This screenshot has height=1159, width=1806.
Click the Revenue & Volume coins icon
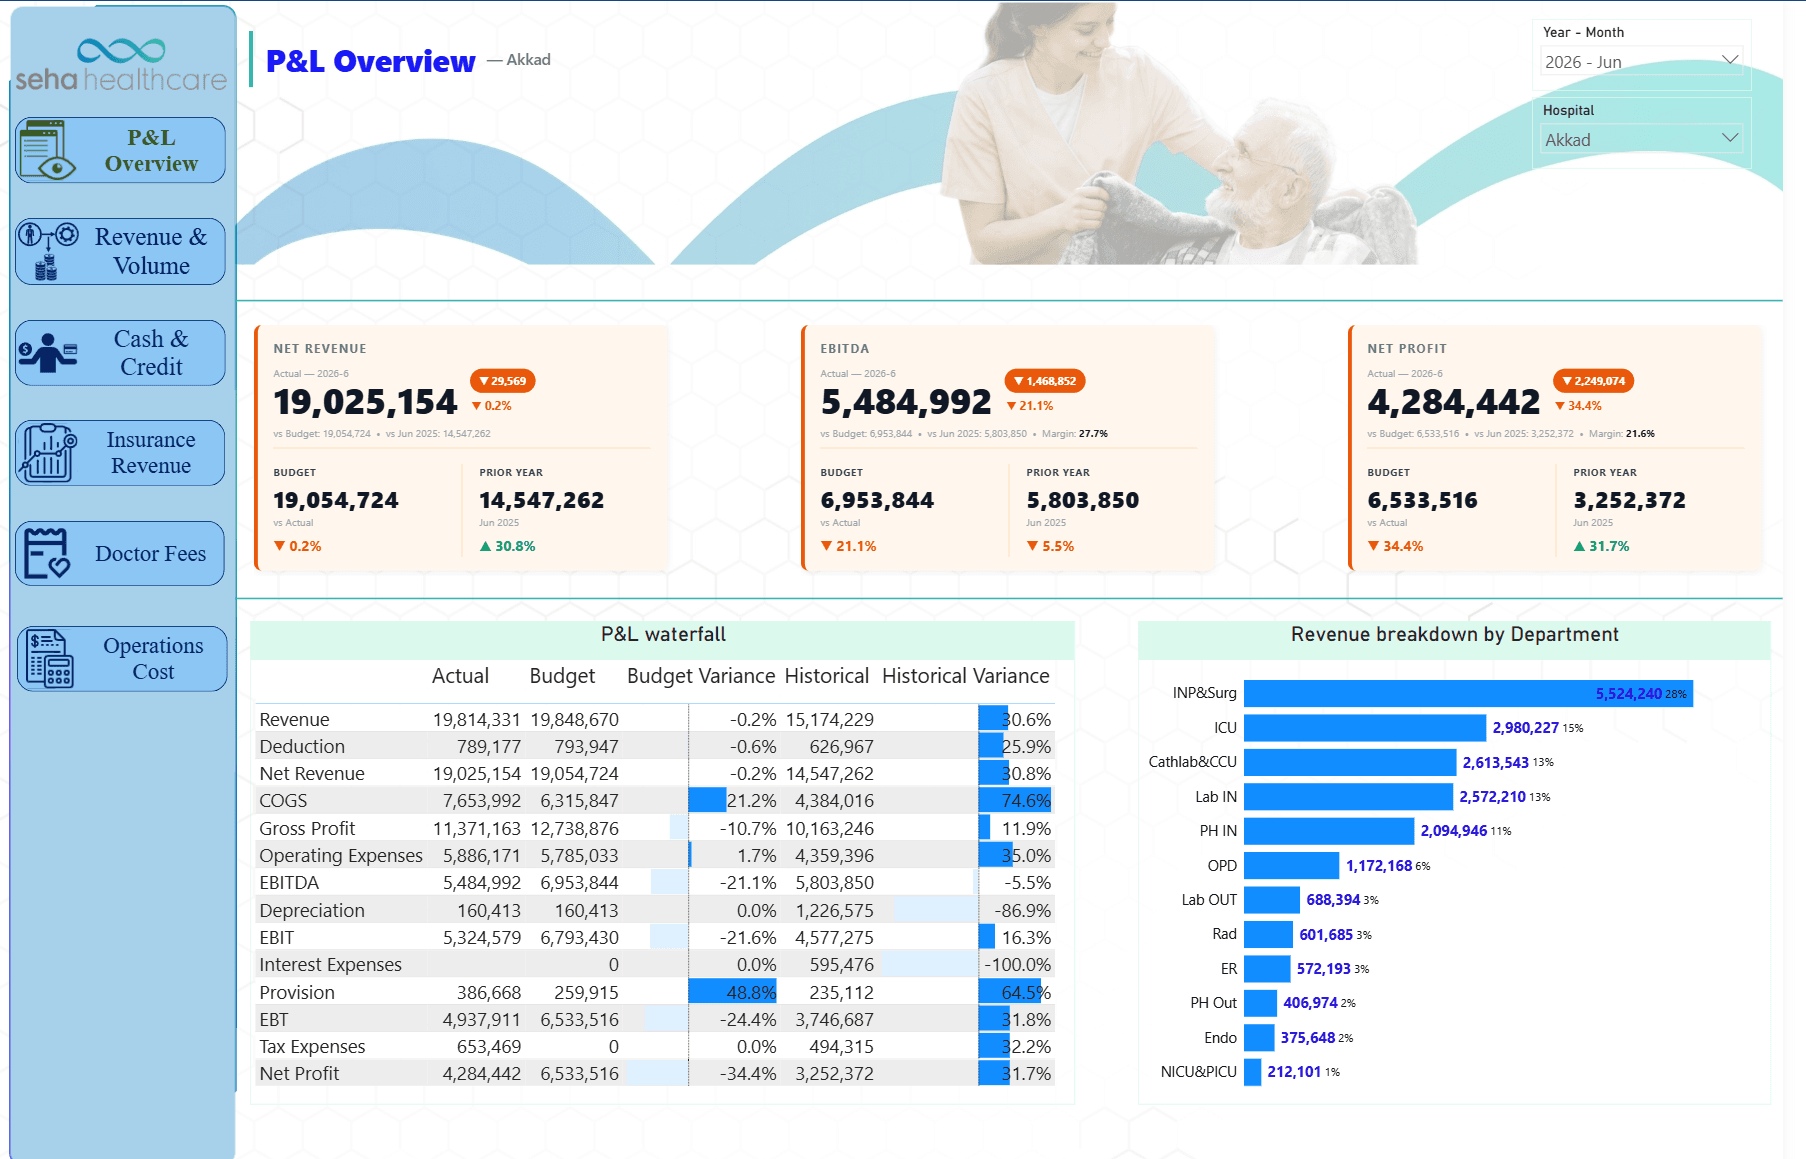tap(47, 251)
